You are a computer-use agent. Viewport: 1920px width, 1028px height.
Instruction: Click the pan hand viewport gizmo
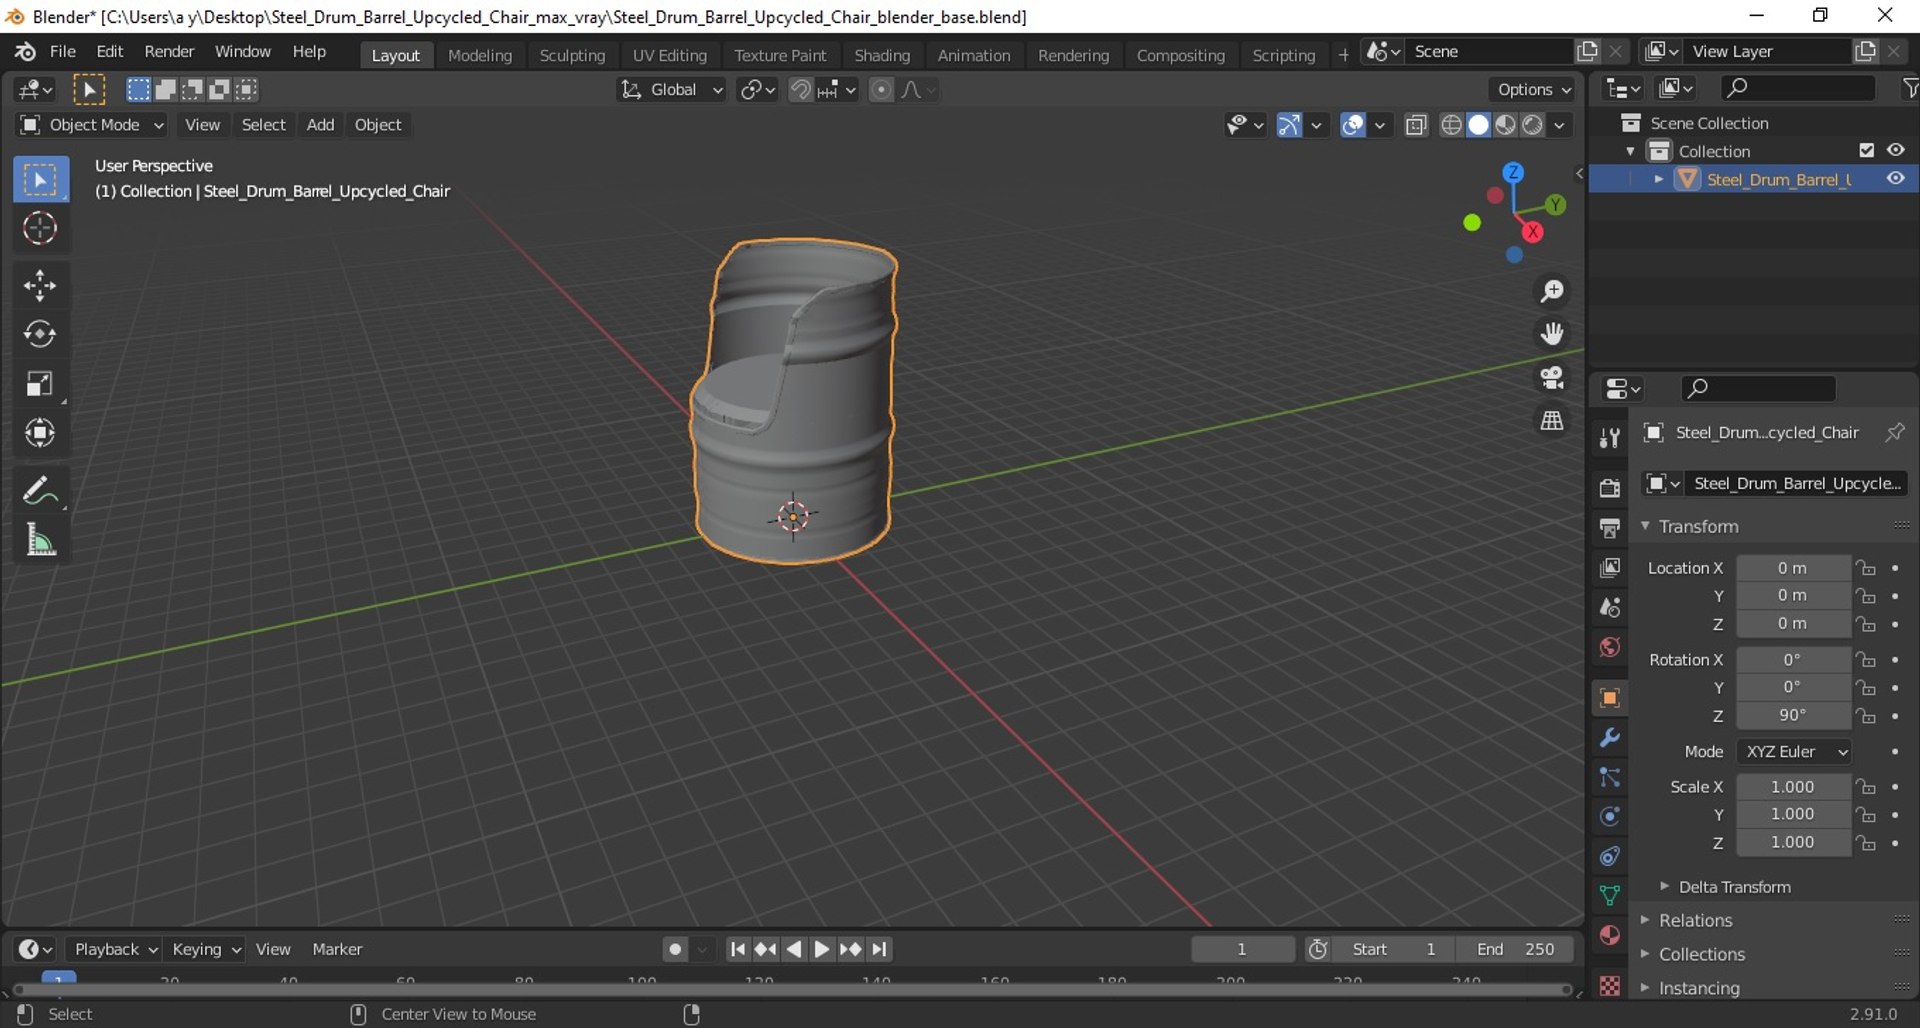[x=1552, y=333]
